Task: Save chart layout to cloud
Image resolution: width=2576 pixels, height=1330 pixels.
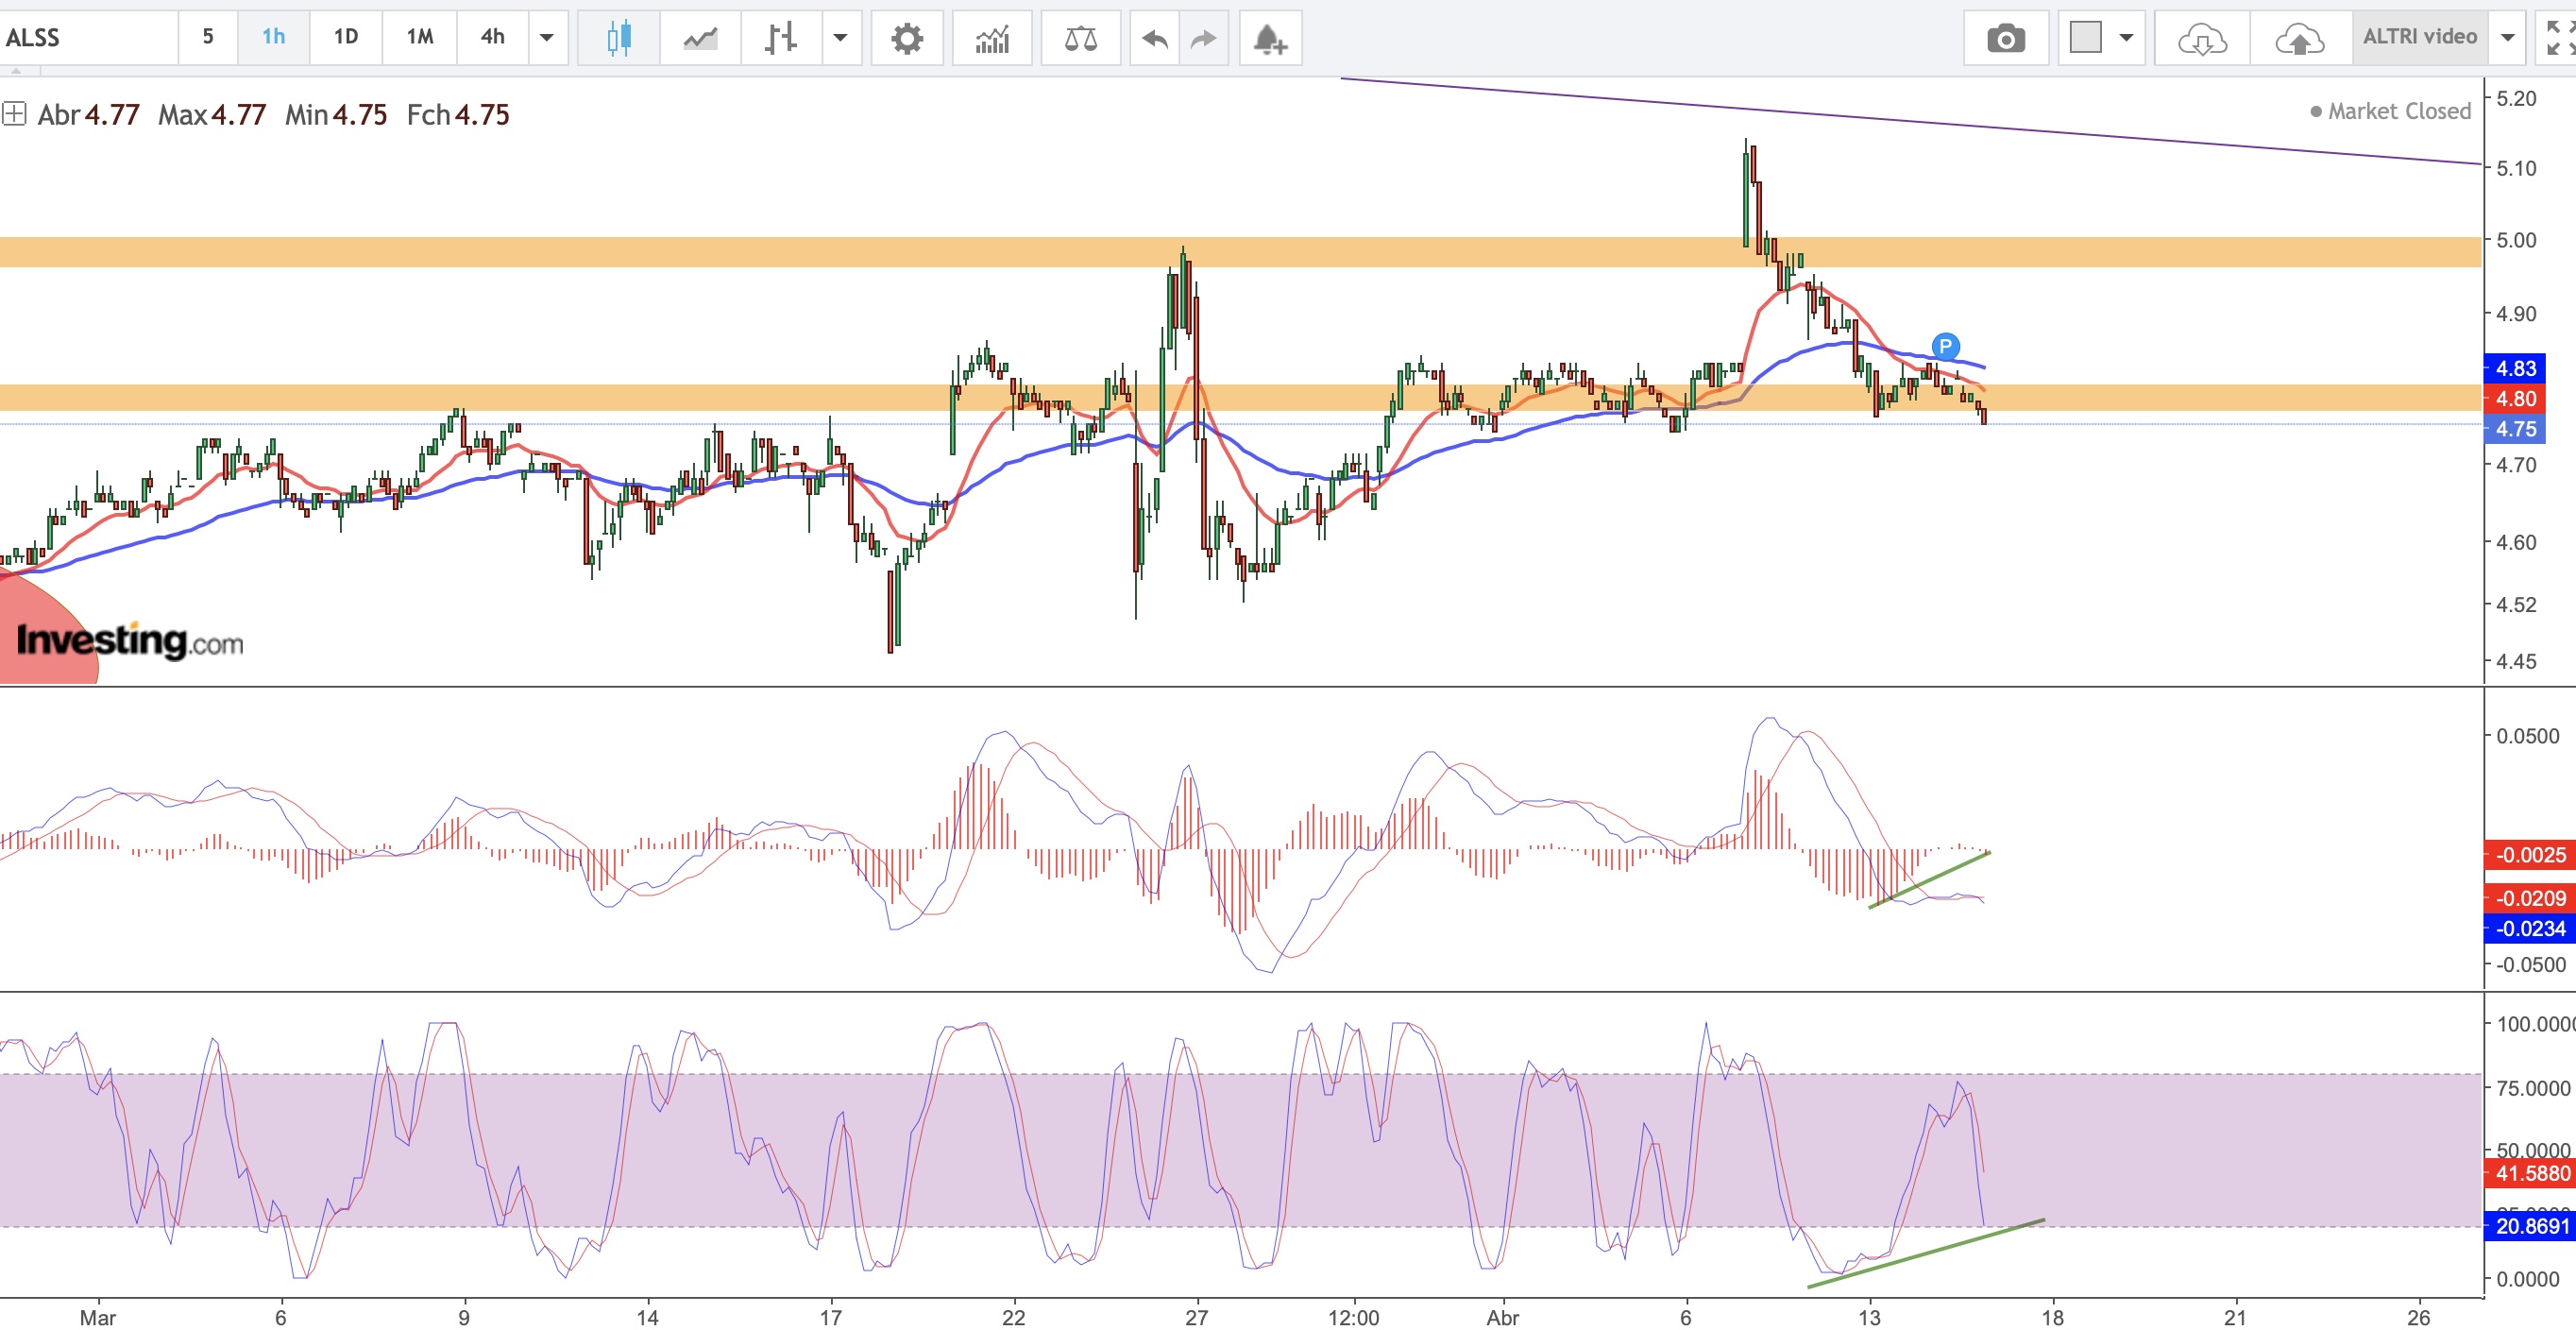Action: tap(2299, 38)
